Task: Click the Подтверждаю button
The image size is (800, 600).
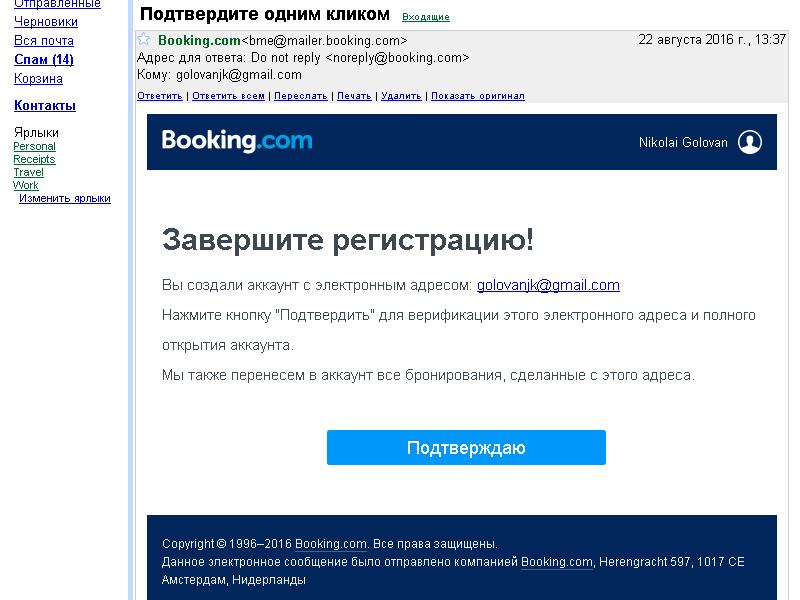Action: tap(466, 447)
